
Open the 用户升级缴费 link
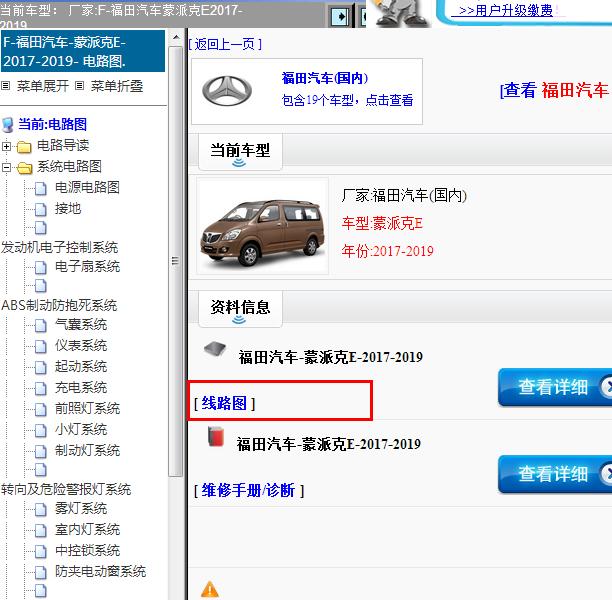pos(506,10)
